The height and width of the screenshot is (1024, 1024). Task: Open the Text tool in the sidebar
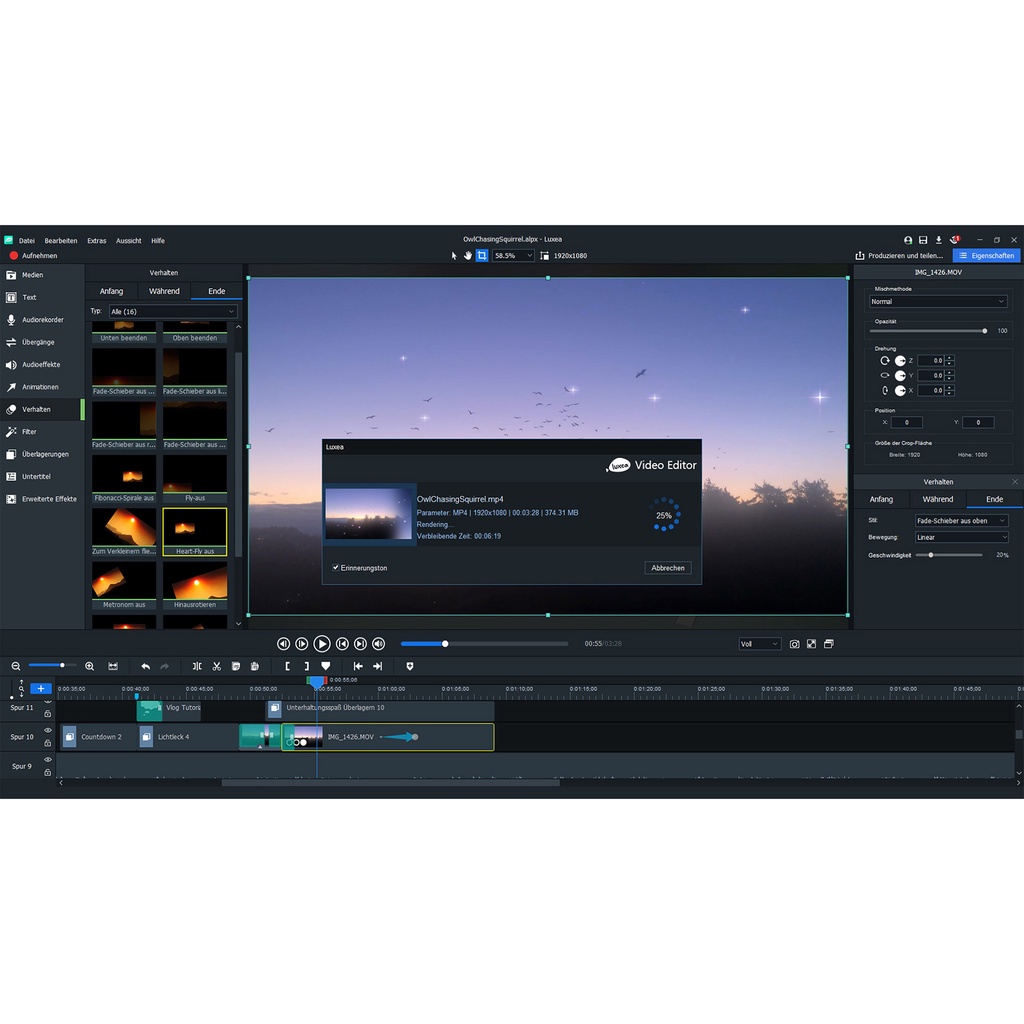pyautogui.click(x=42, y=297)
